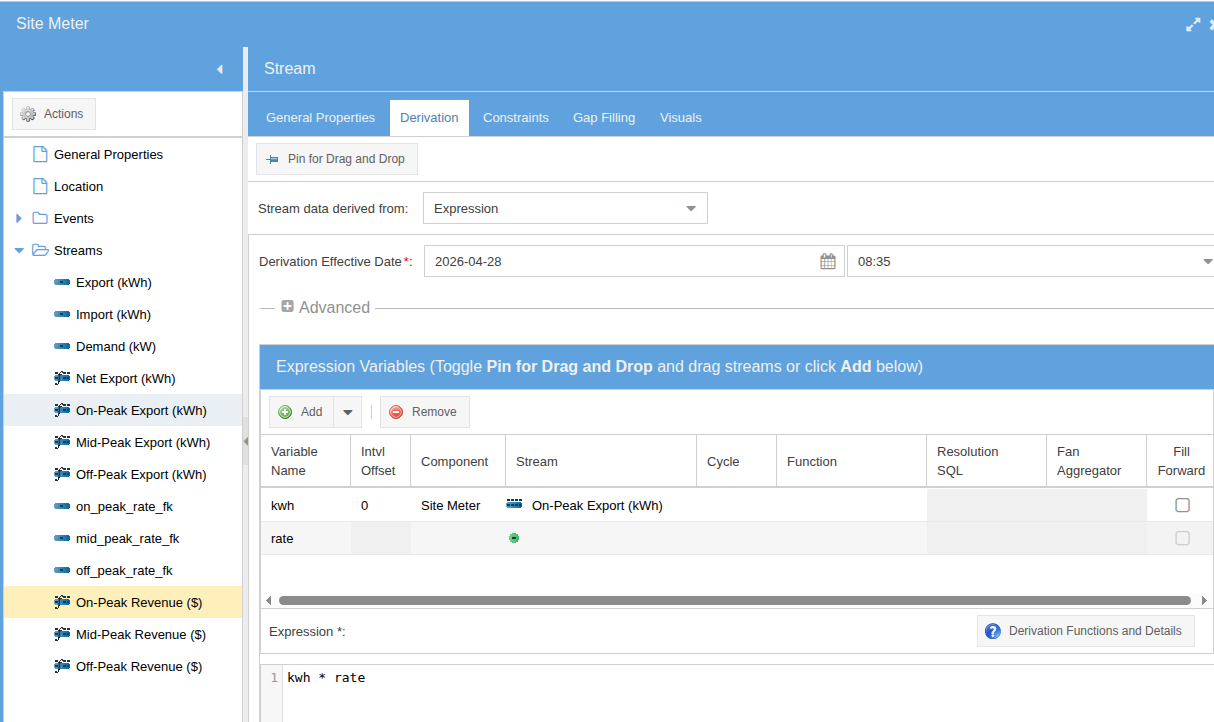Collapse the left sidebar panel arrow
Viewport: 1214px width, 722px height.
(x=220, y=69)
